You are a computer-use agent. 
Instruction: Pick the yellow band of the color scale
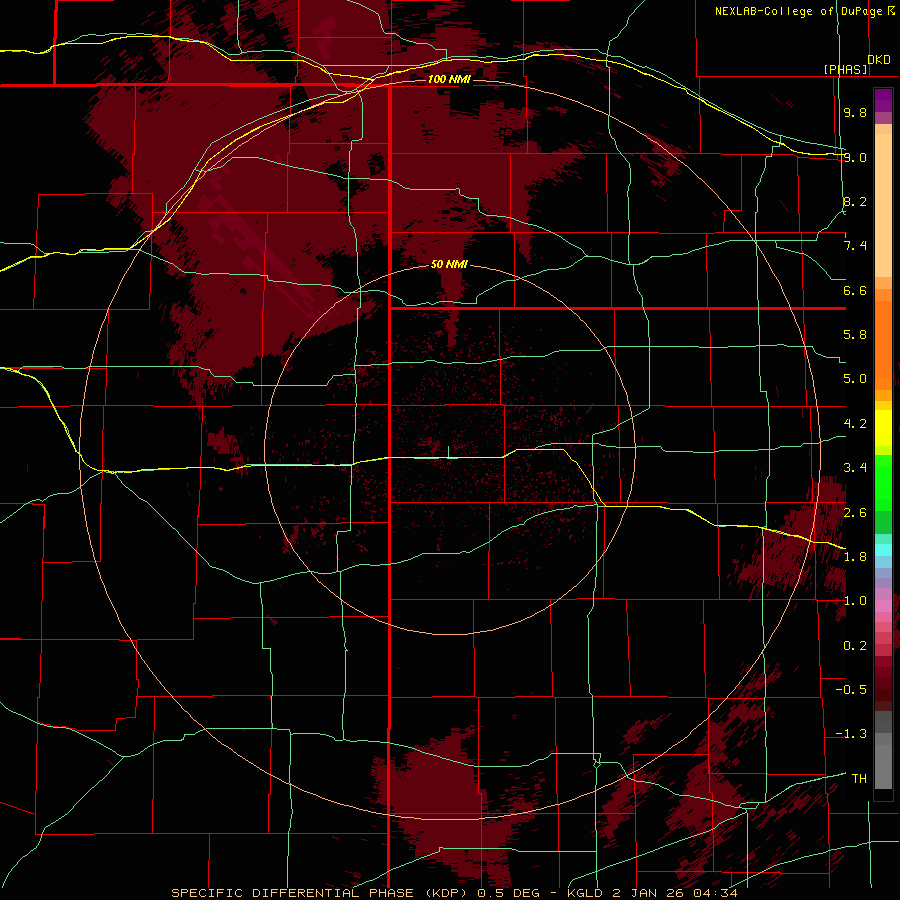point(883,428)
